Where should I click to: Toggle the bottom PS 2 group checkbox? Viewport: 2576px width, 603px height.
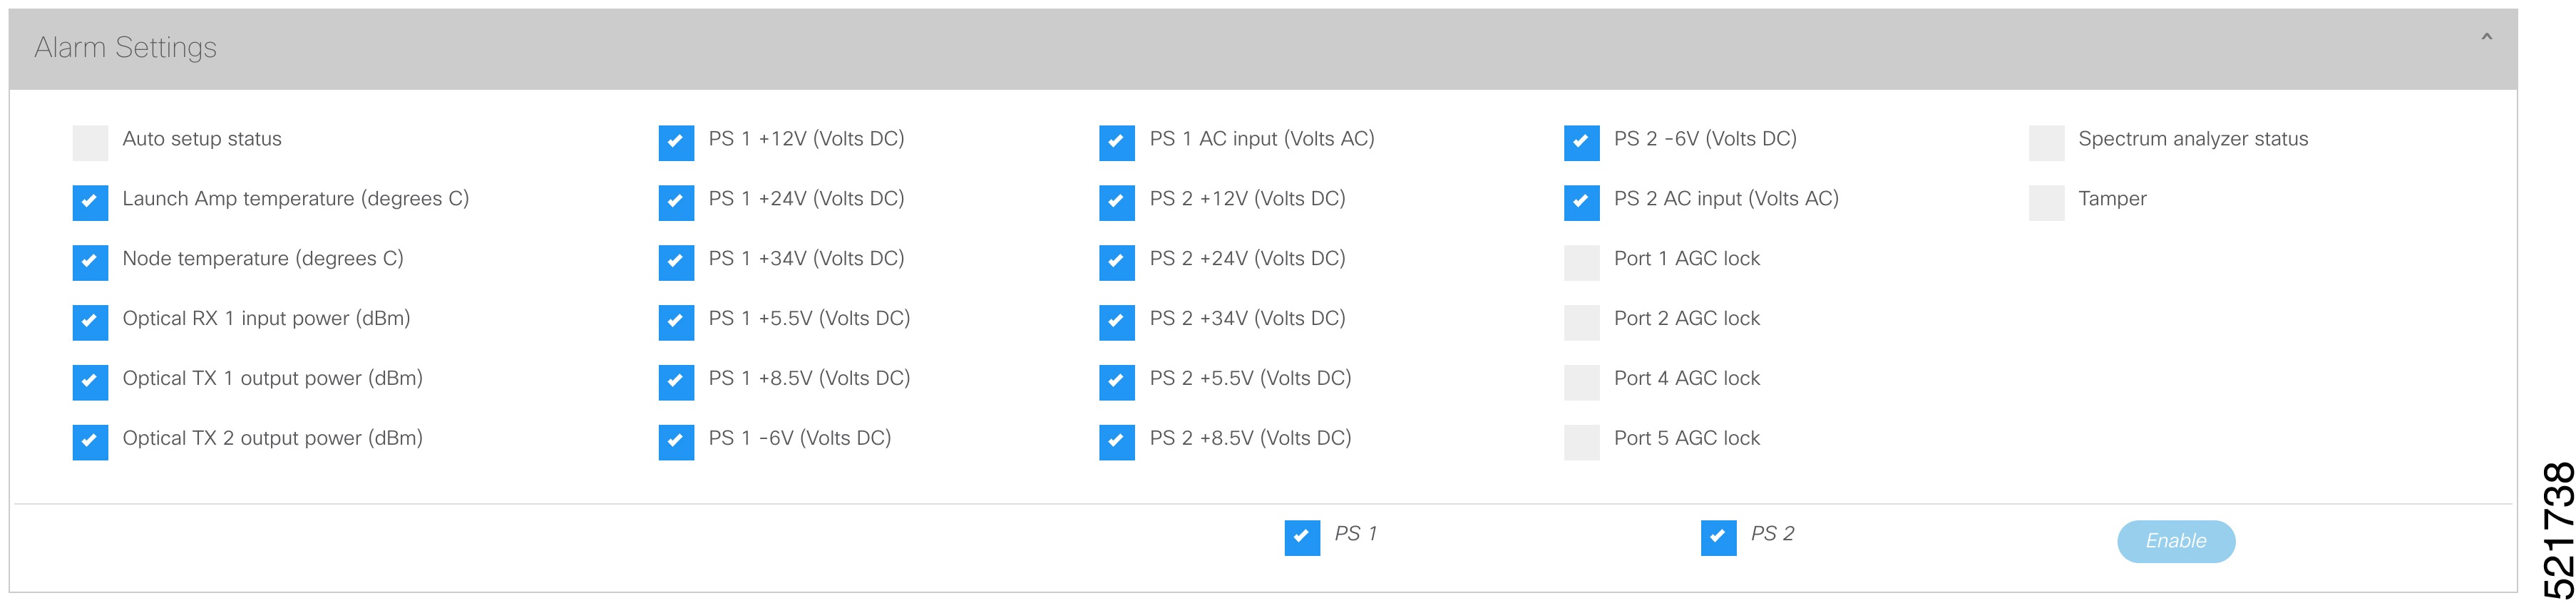pos(1718,538)
